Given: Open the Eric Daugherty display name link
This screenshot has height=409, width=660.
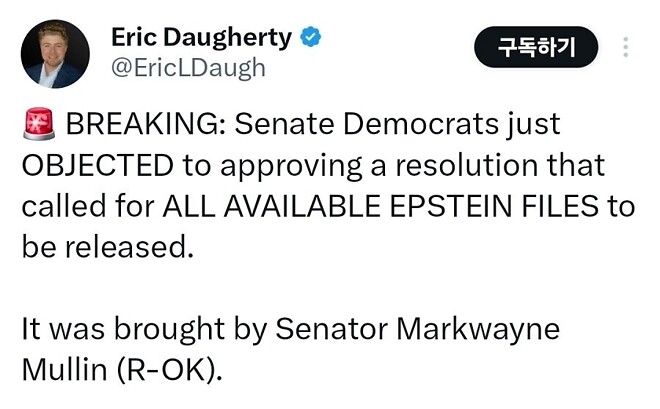Looking at the screenshot, I should click(201, 37).
